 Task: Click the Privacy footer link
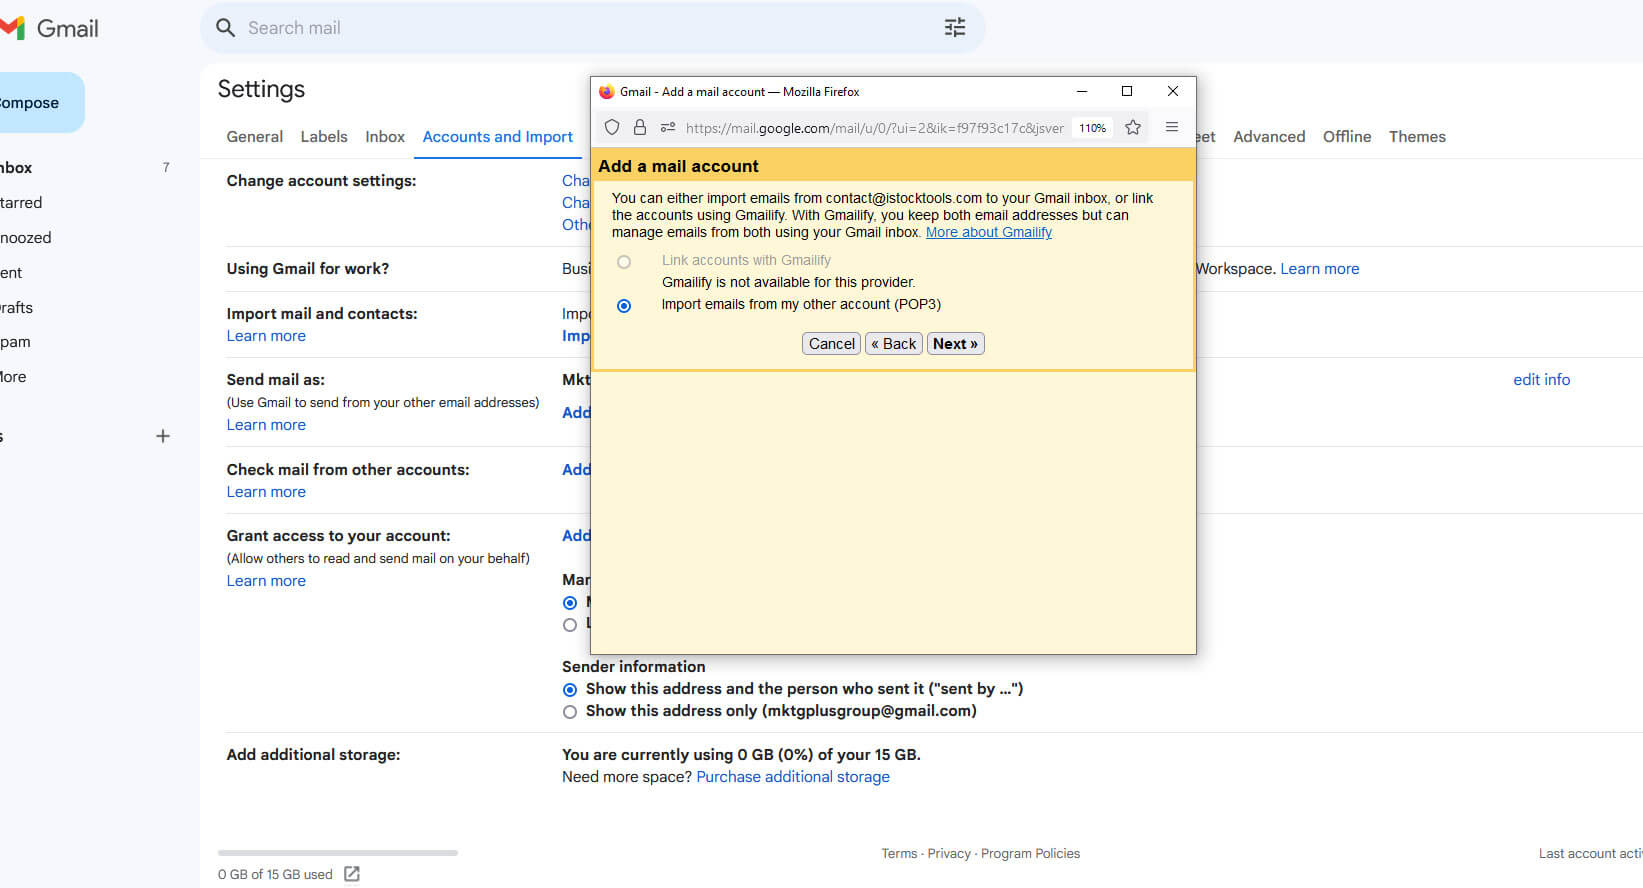pos(949,854)
